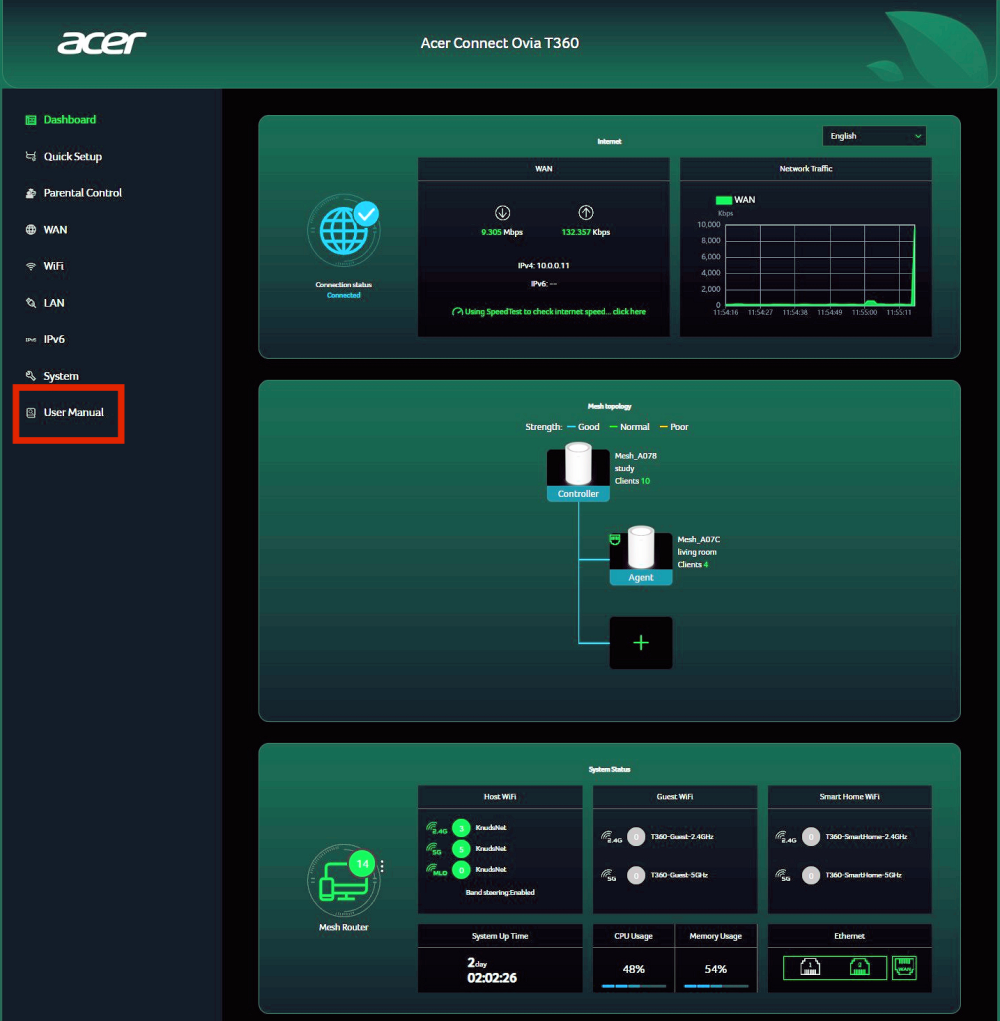1000x1021 pixels.
Task: Click the User Manual book icon
Action: pos(31,412)
